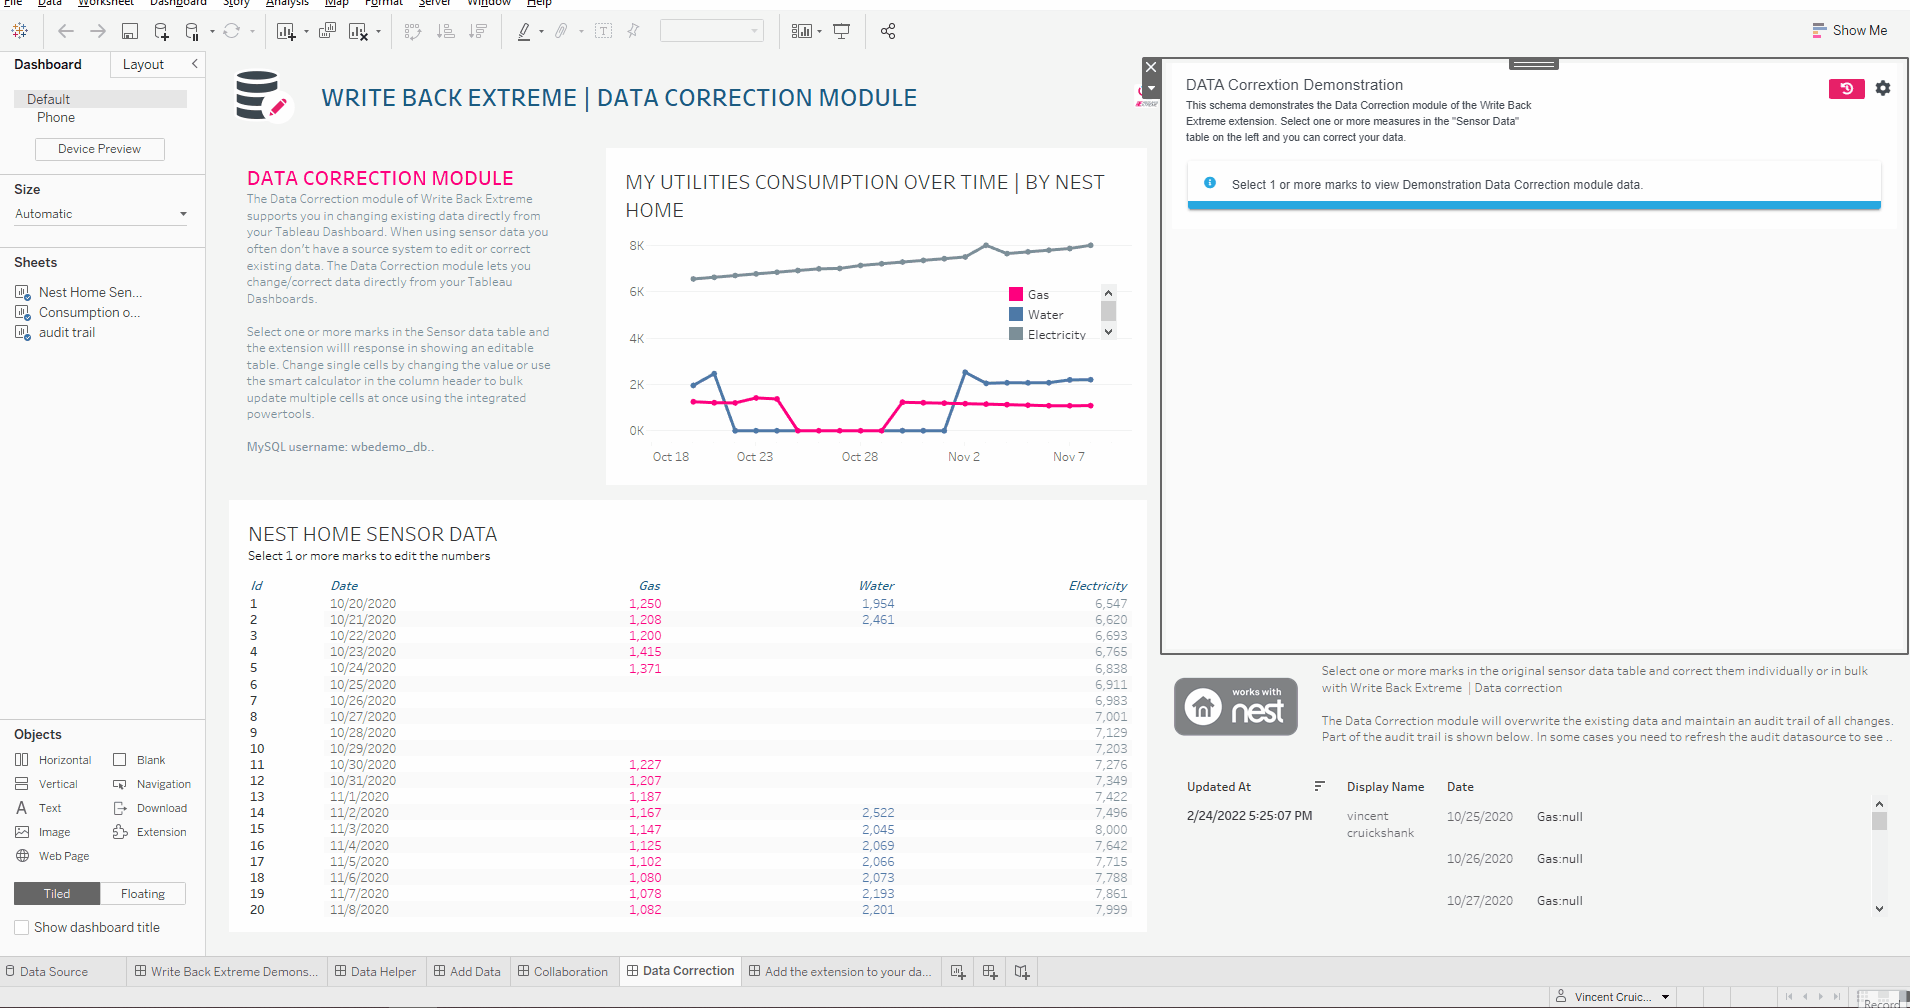Click the New Data Source icon
1910x1008 pixels.
point(161,32)
